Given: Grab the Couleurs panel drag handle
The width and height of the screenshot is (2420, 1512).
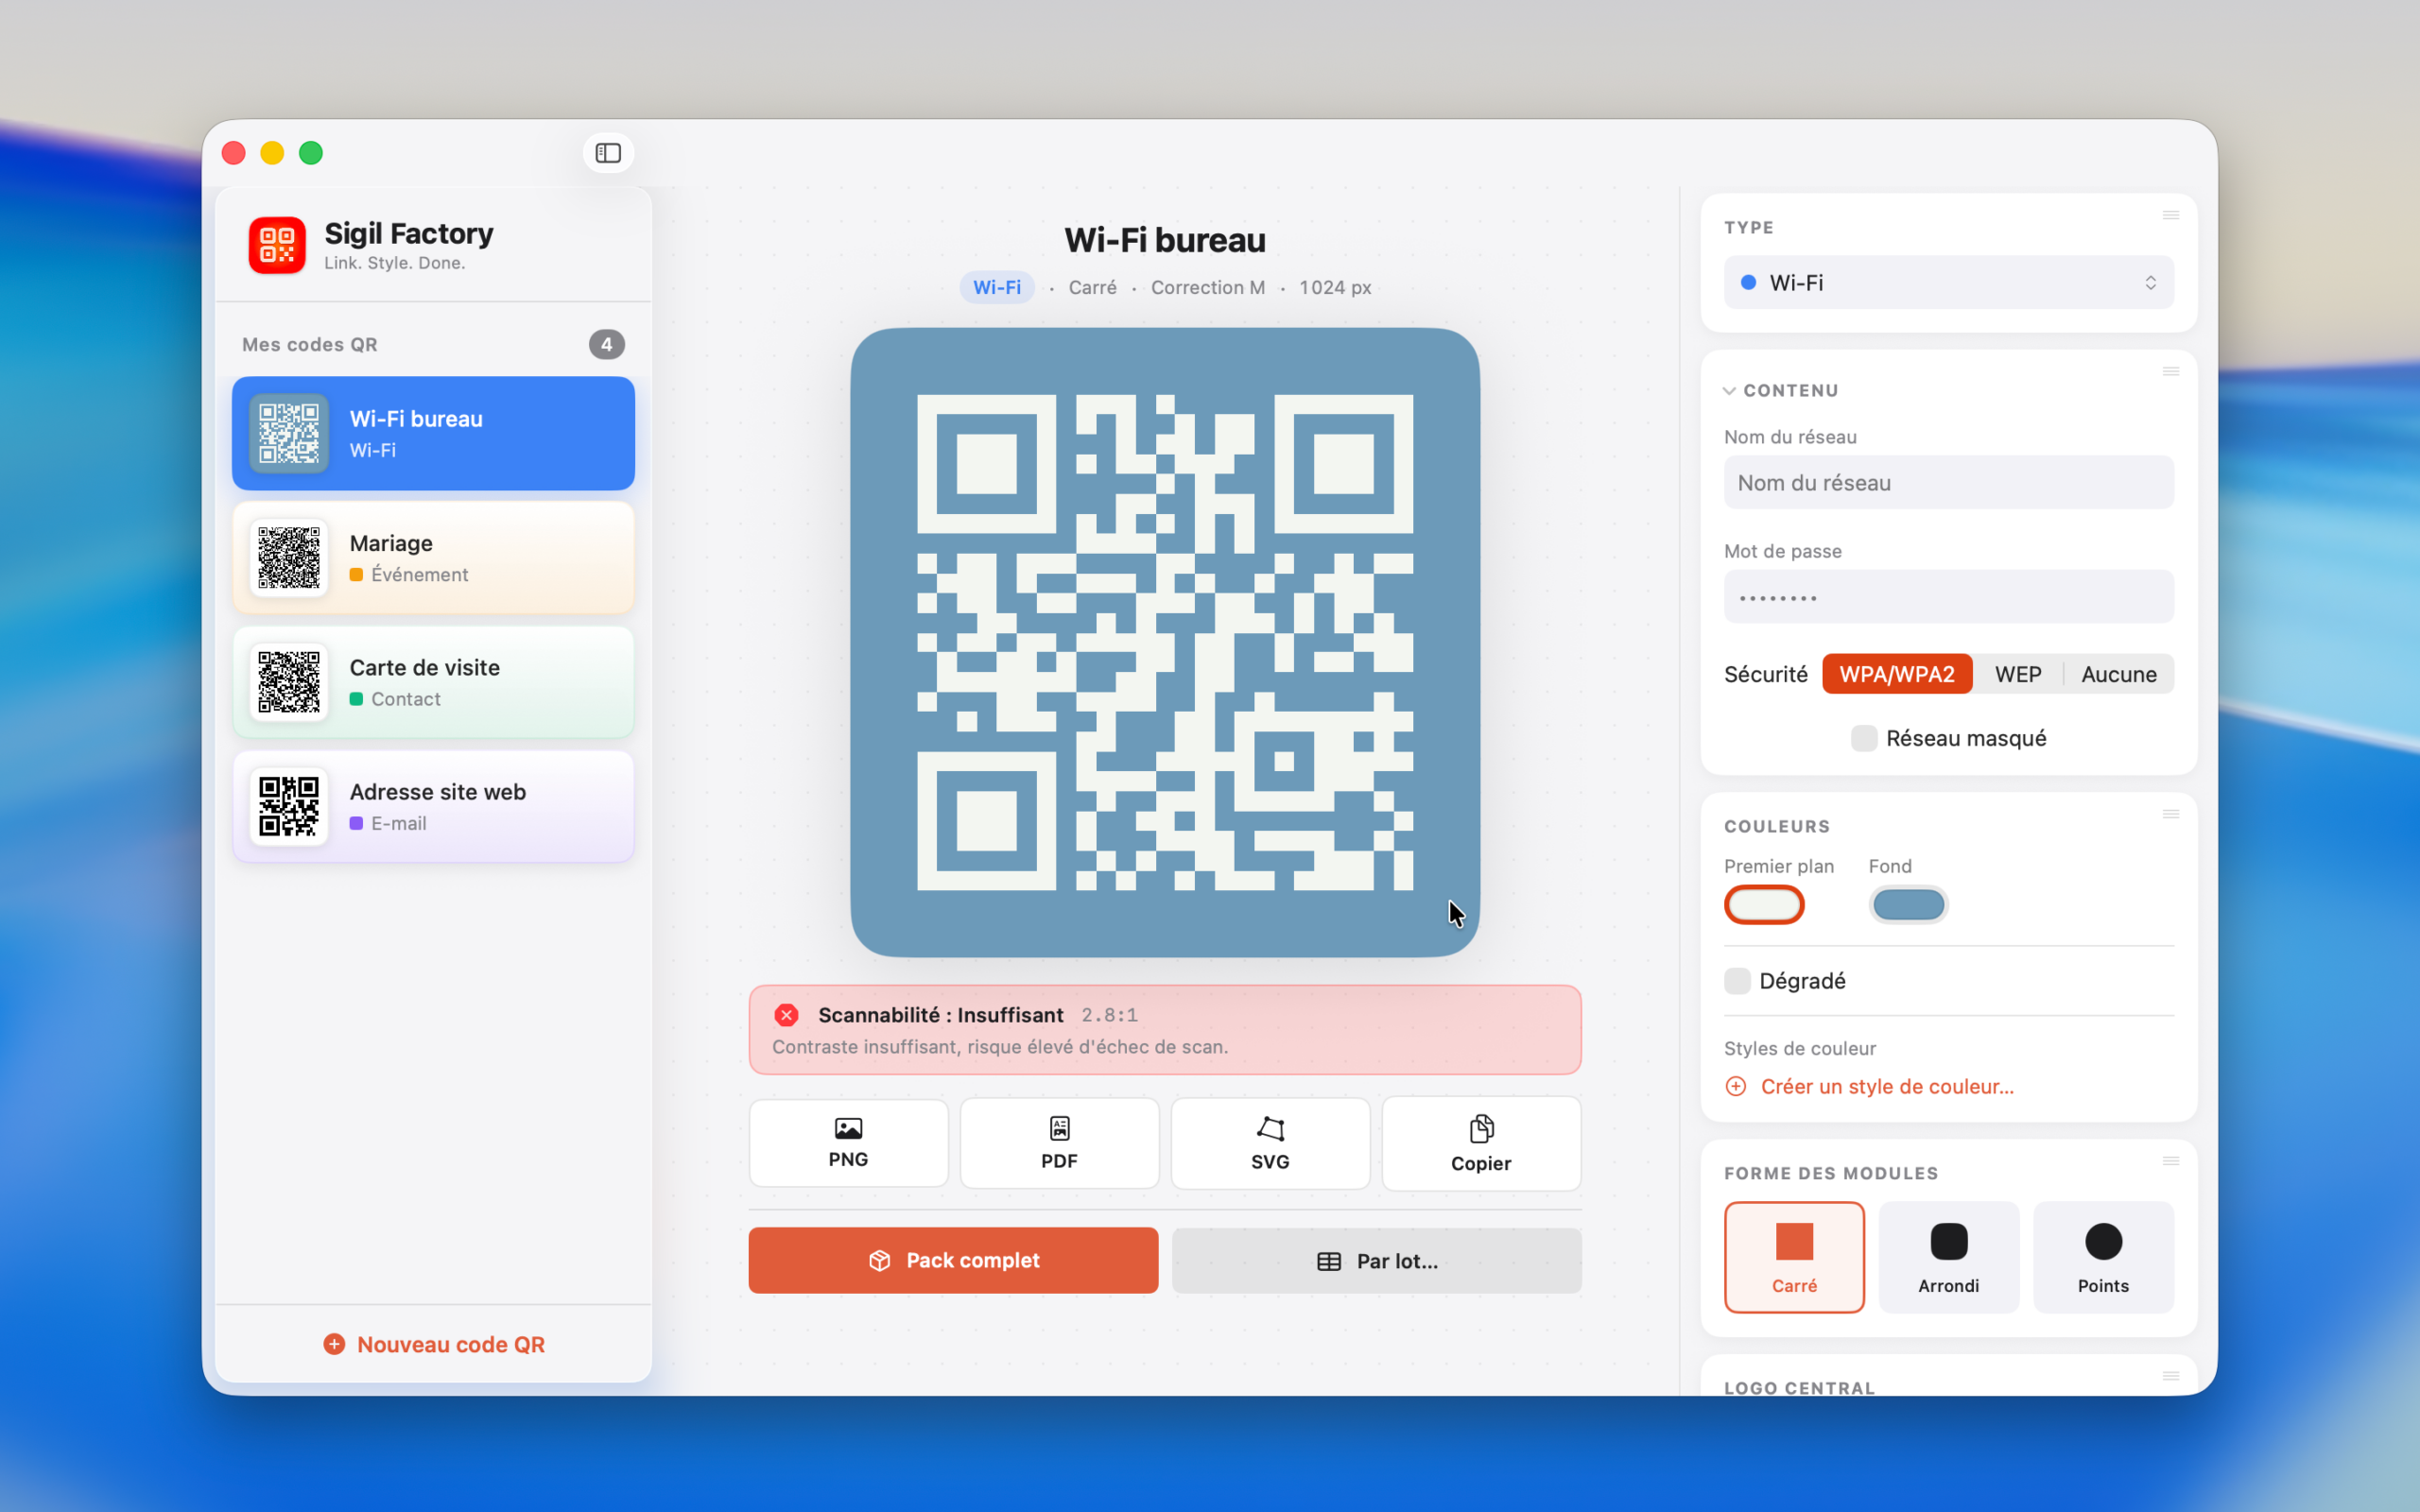Looking at the screenshot, I should coord(2170,814).
